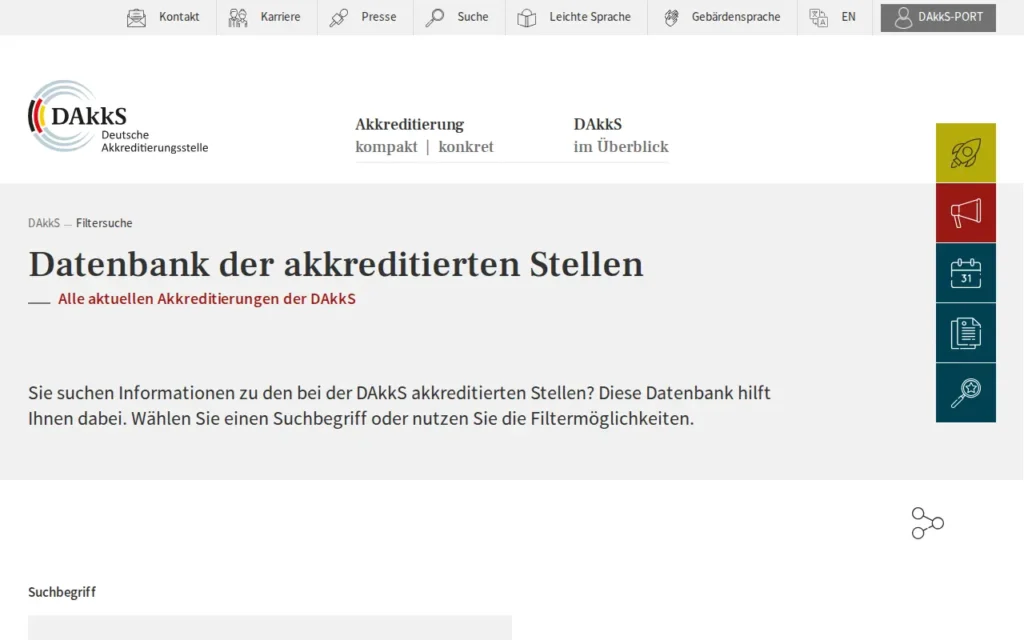Open the documents tile in sidebar
The image size is (1024, 640).
tap(966, 333)
